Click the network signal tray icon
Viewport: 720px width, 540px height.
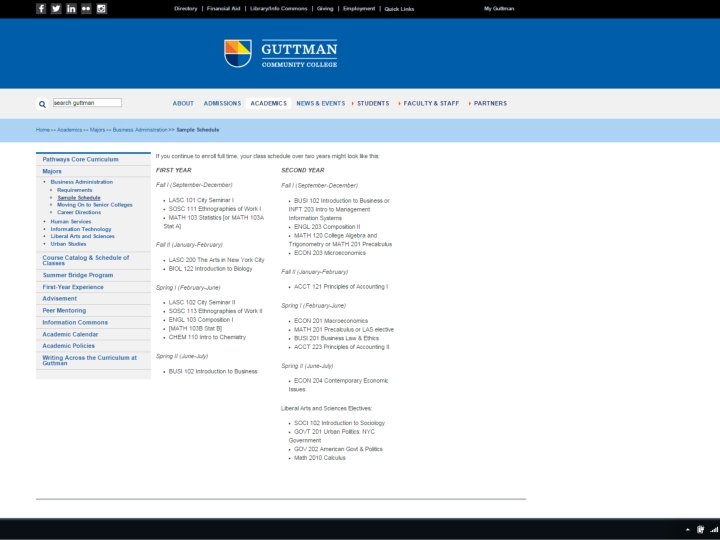click(714, 529)
